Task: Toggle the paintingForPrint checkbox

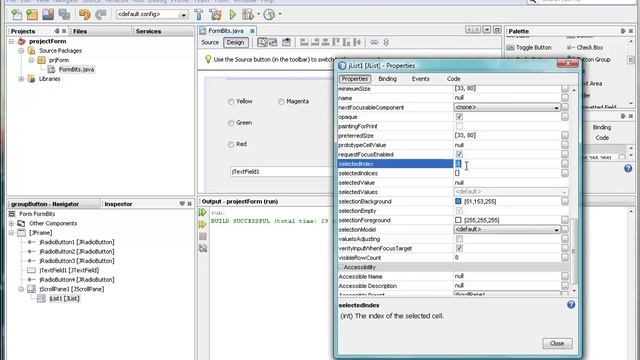Action: click(459, 126)
